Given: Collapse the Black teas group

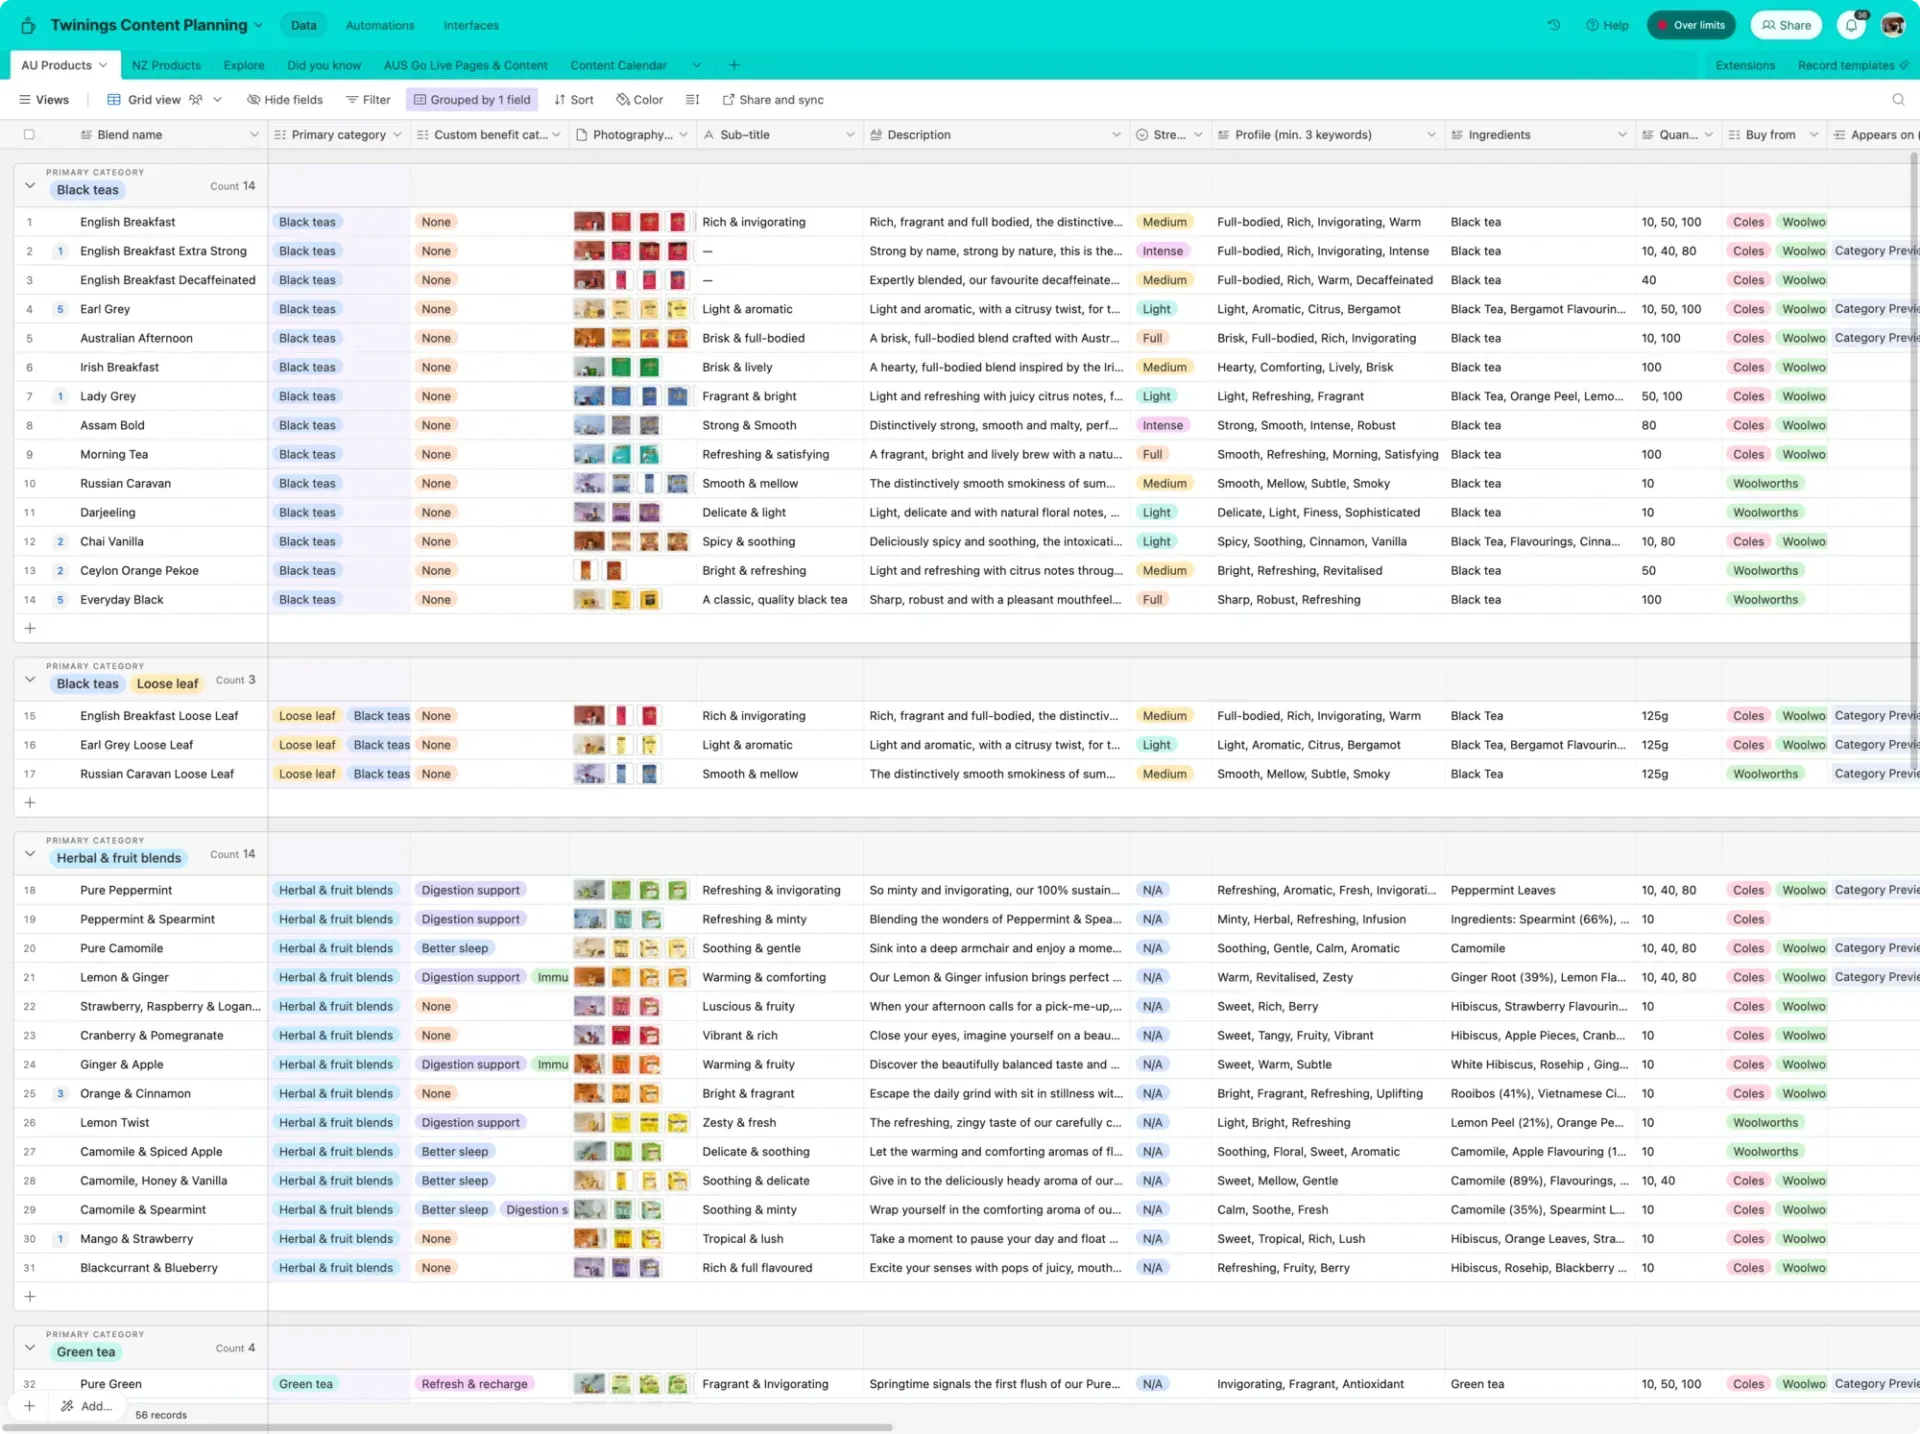Looking at the screenshot, I should tap(30, 186).
